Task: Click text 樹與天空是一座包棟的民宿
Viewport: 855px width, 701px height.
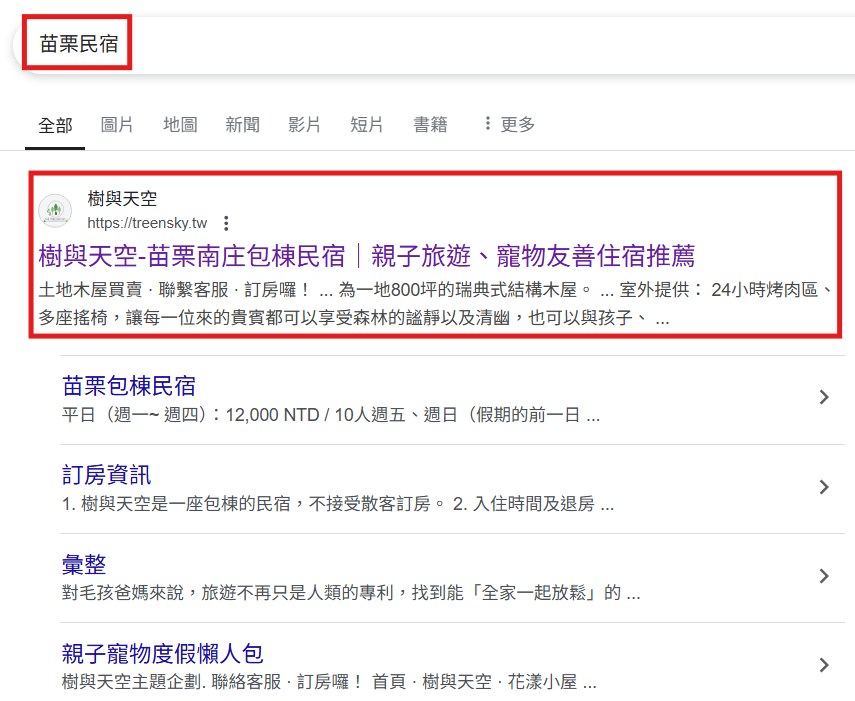Action: pyautogui.click(x=186, y=504)
